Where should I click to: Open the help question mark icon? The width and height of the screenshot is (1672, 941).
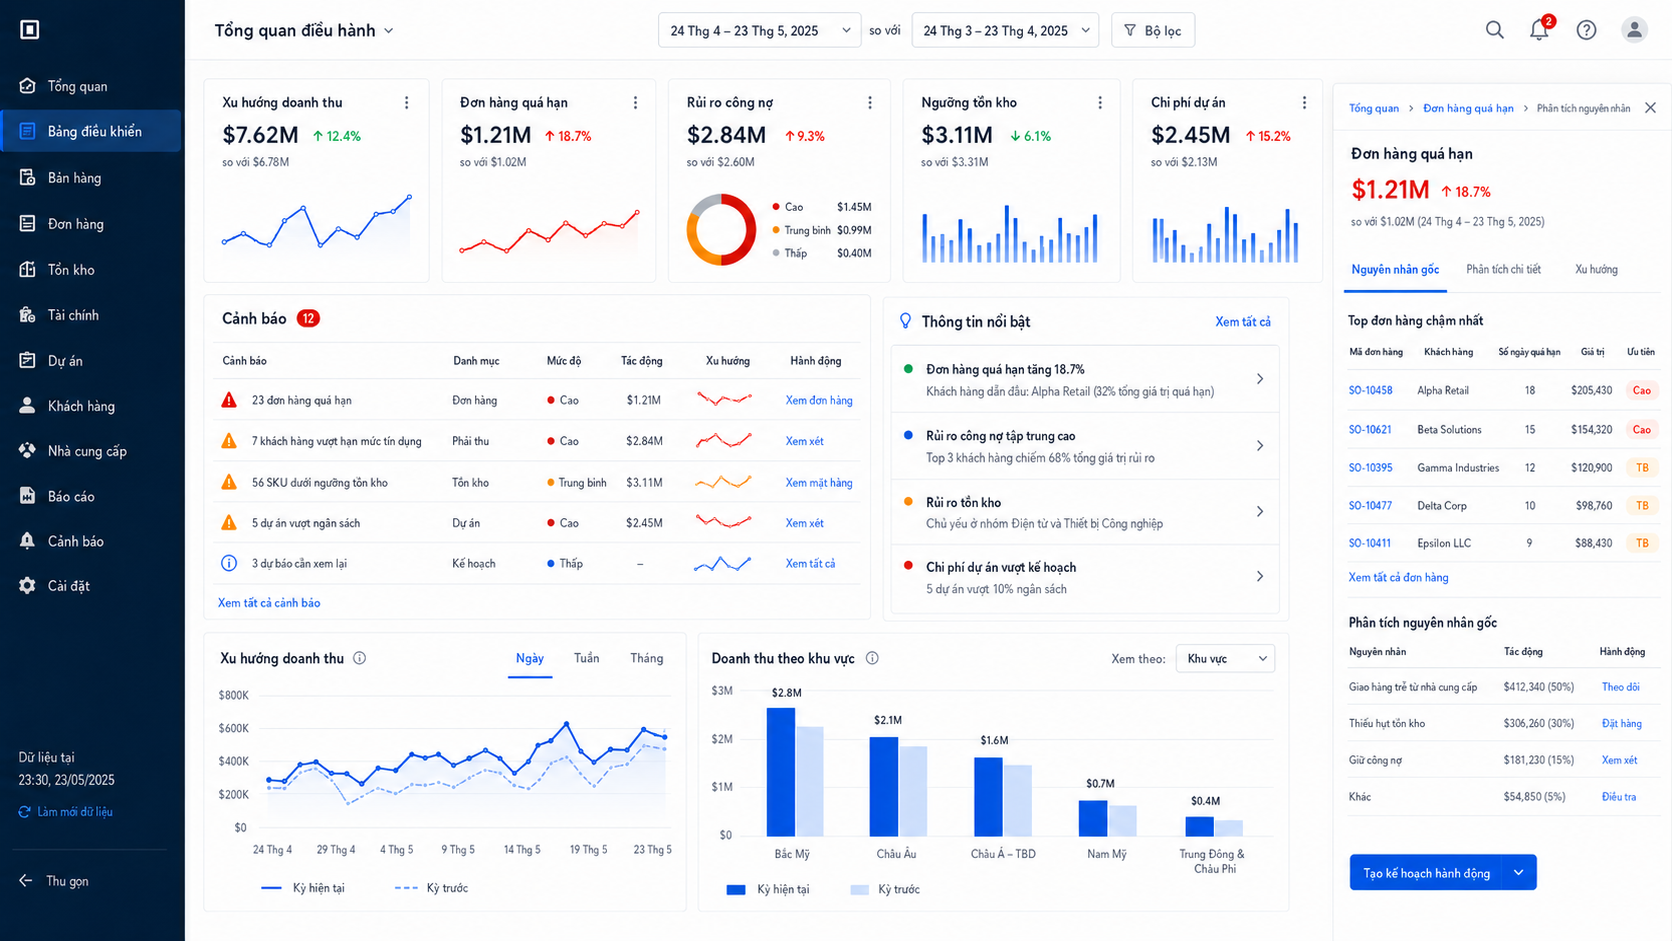[1586, 30]
